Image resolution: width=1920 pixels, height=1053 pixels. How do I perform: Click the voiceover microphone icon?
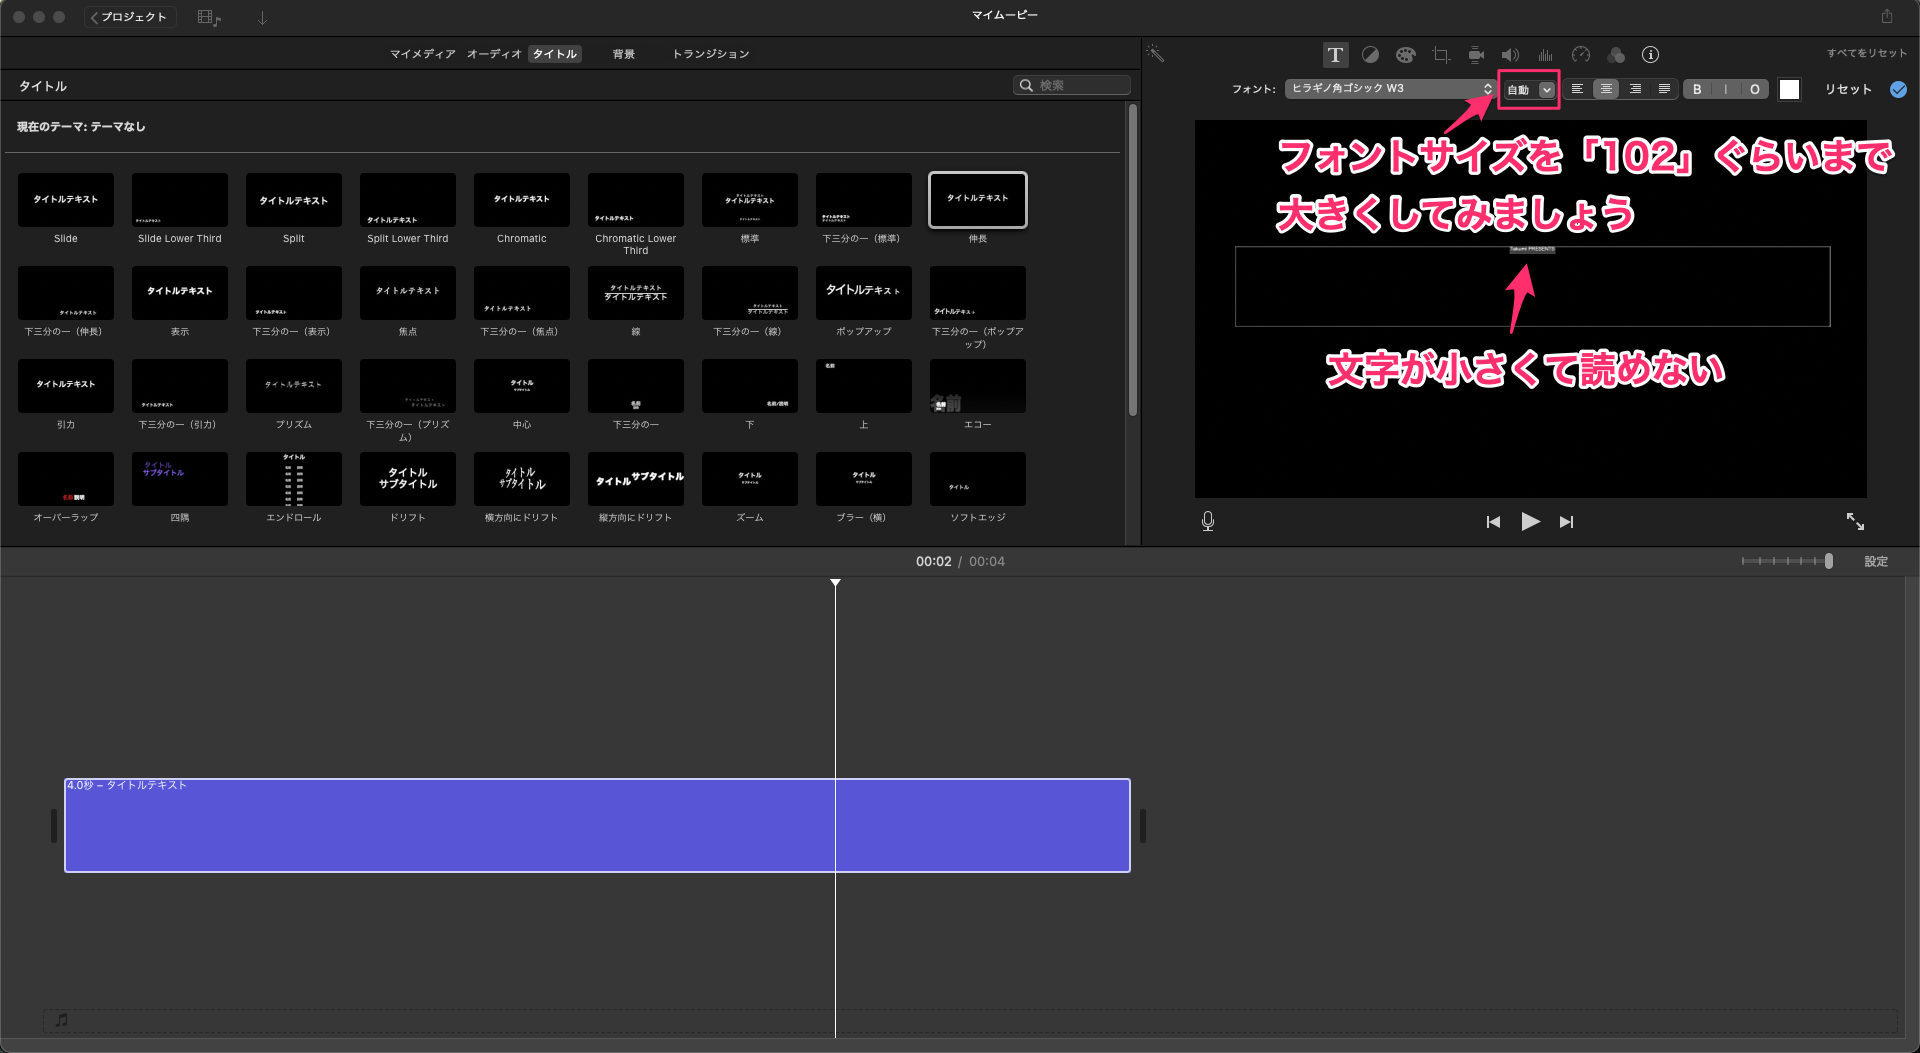[1208, 521]
